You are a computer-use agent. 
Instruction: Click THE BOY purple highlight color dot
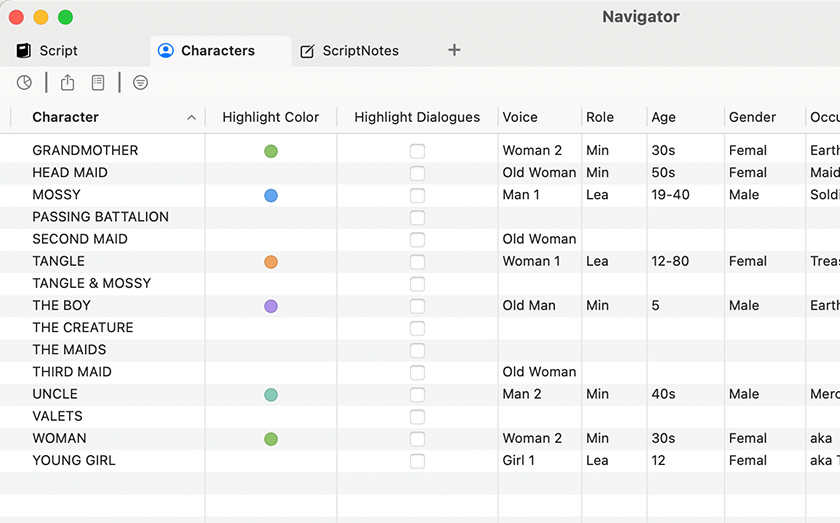coord(271,306)
